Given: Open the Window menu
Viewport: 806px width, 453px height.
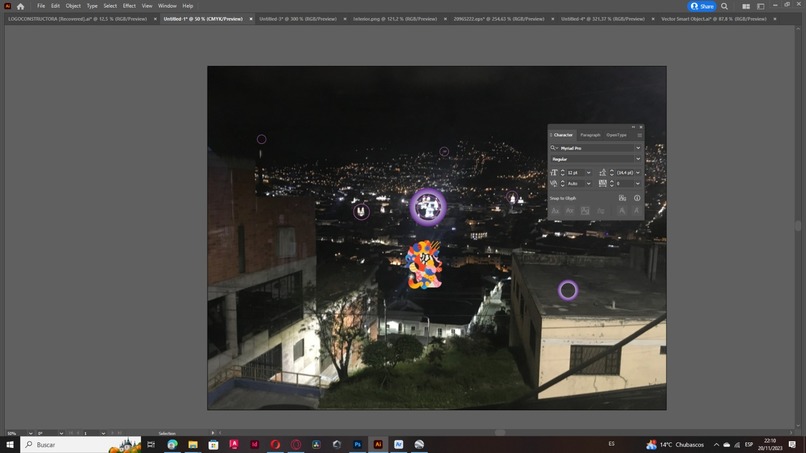Looking at the screenshot, I should [x=167, y=6].
